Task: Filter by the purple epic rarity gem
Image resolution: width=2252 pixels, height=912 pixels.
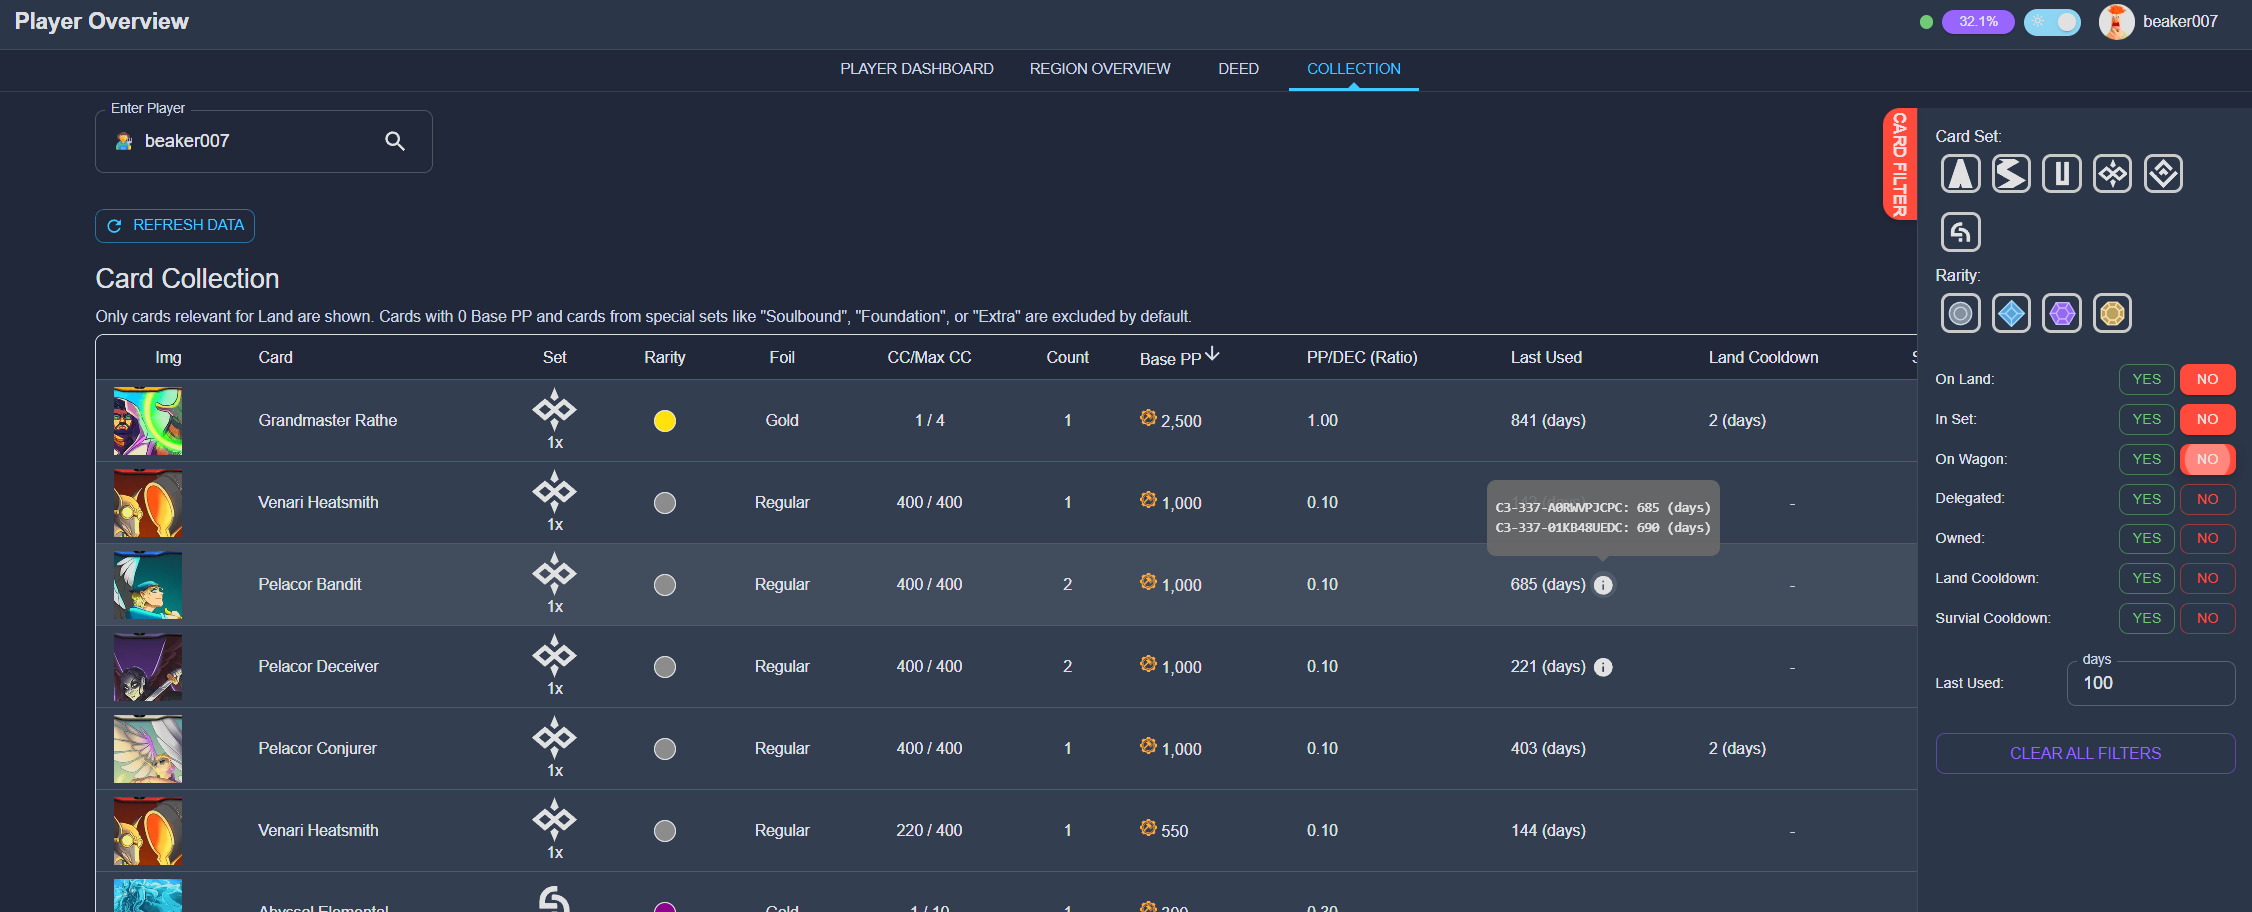Action: [x=2061, y=314]
